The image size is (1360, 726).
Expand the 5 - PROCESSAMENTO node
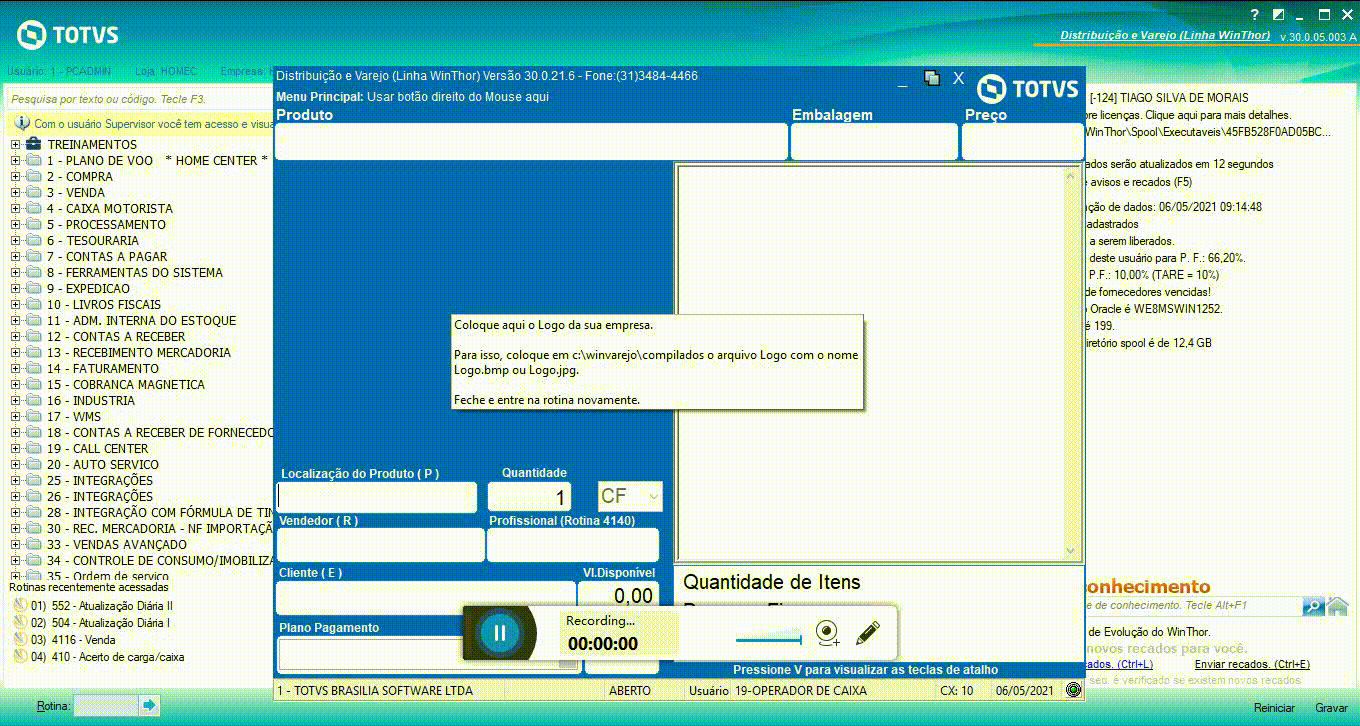pyautogui.click(x=15, y=225)
